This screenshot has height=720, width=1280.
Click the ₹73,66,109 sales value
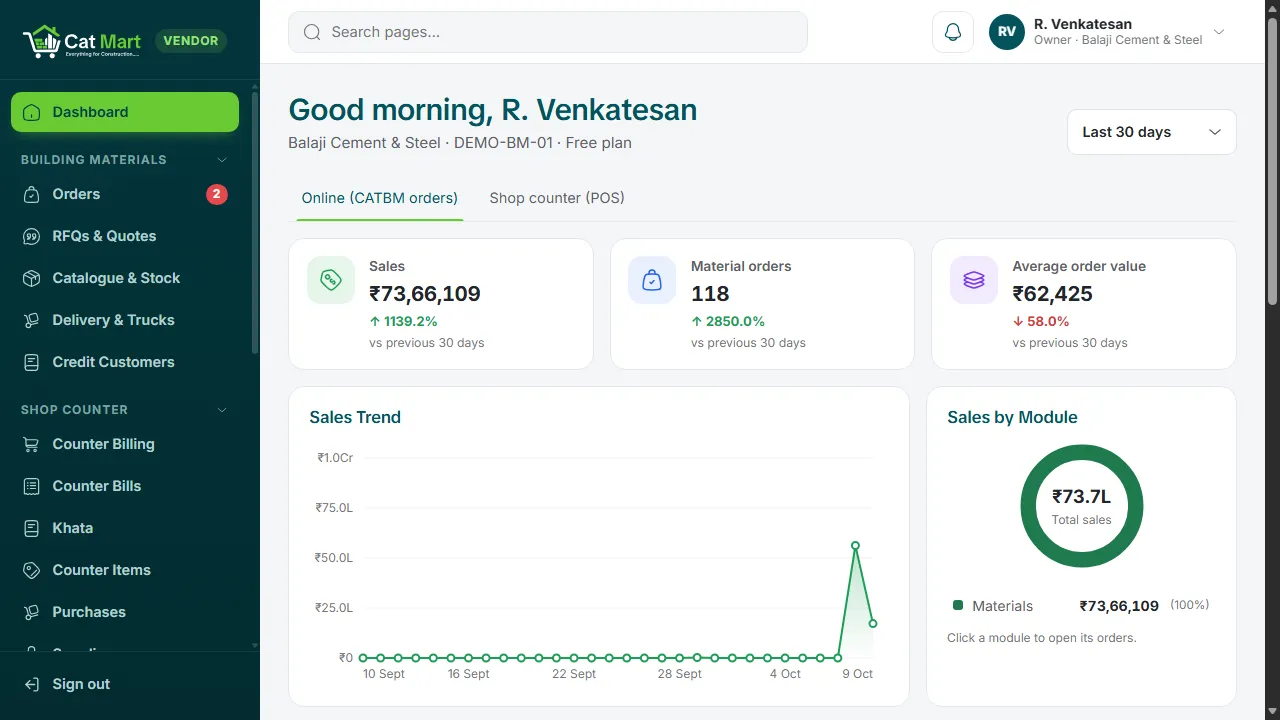click(425, 294)
